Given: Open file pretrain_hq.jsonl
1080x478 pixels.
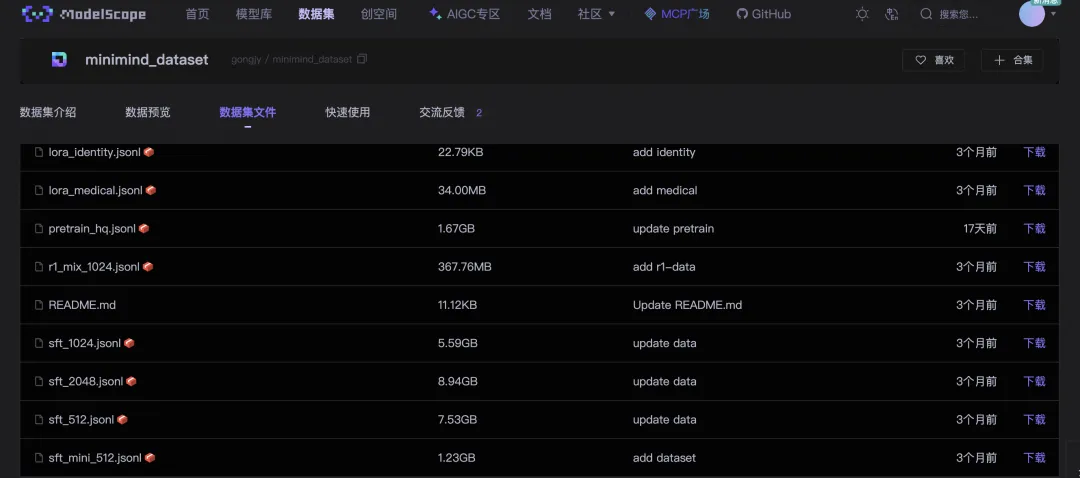Looking at the screenshot, I should pos(92,229).
